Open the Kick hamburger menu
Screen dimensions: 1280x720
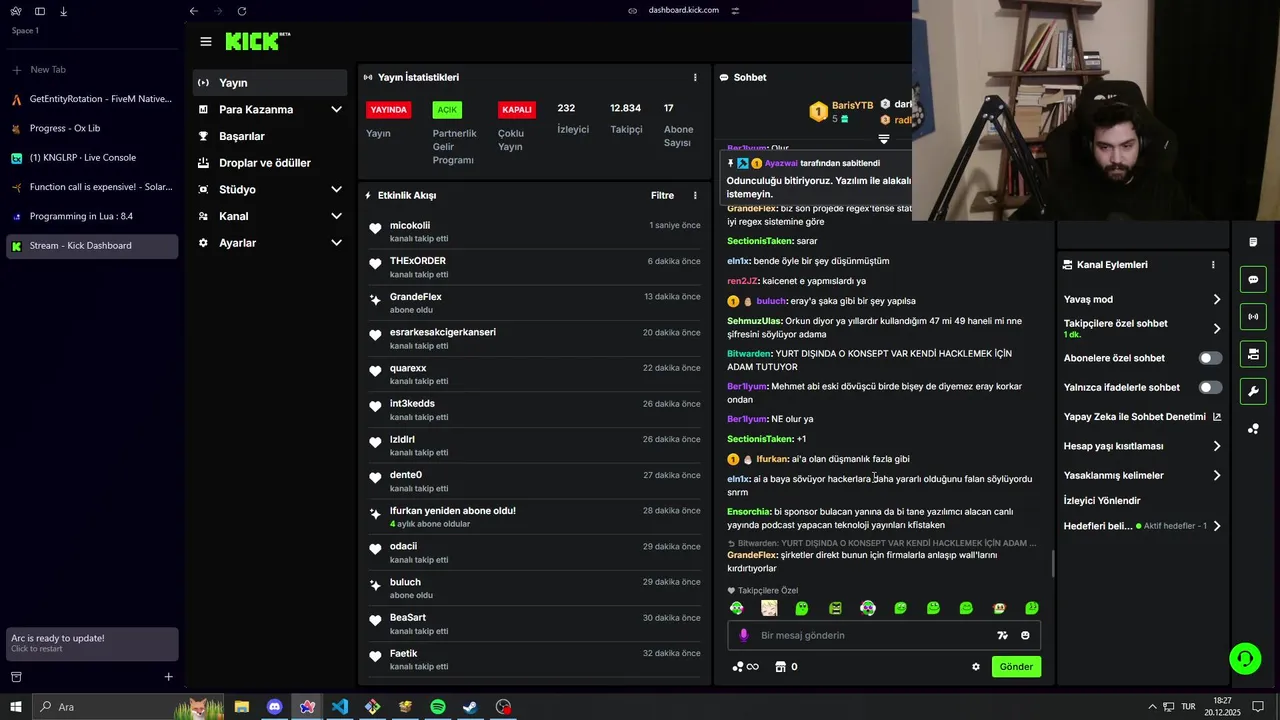[205, 42]
